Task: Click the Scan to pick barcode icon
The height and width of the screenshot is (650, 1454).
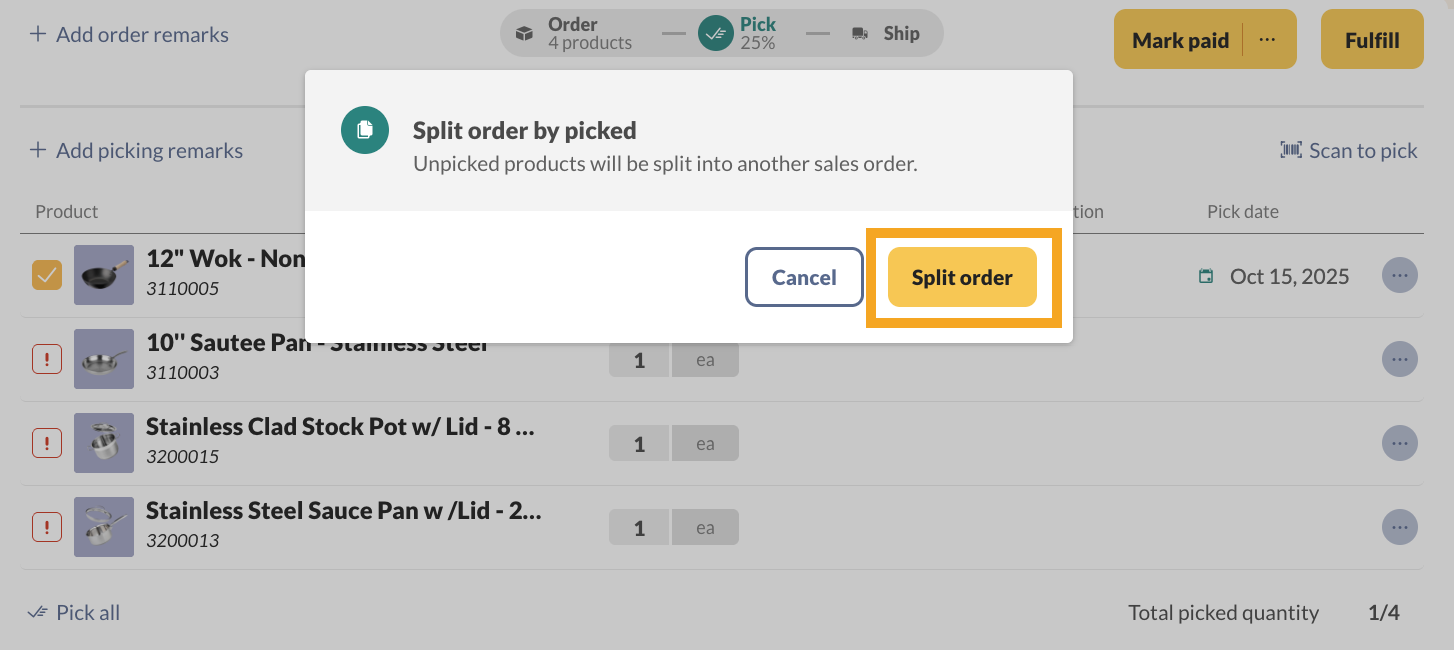Action: [1291, 150]
